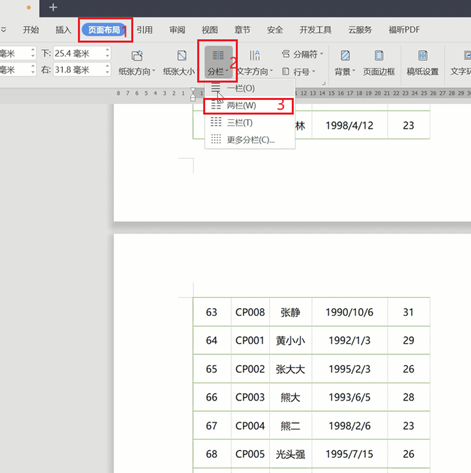Click date cell 1998/2/6
471x473 pixels.
(x=349, y=426)
